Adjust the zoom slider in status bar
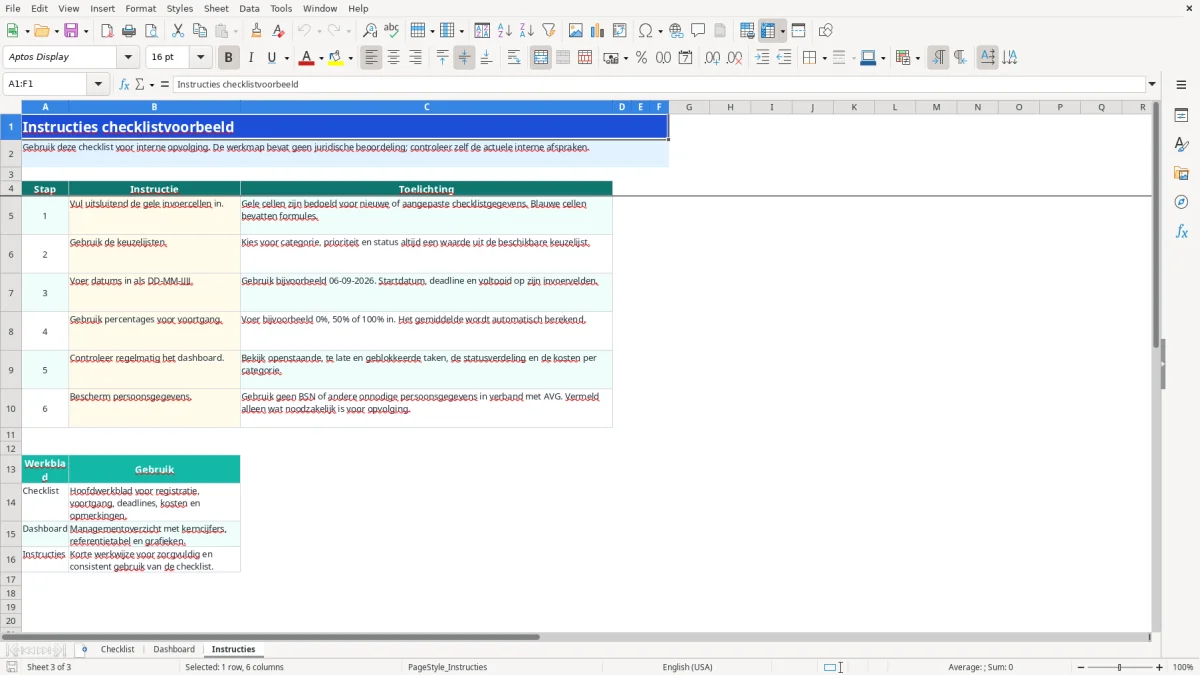 [x=1119, y=667]
